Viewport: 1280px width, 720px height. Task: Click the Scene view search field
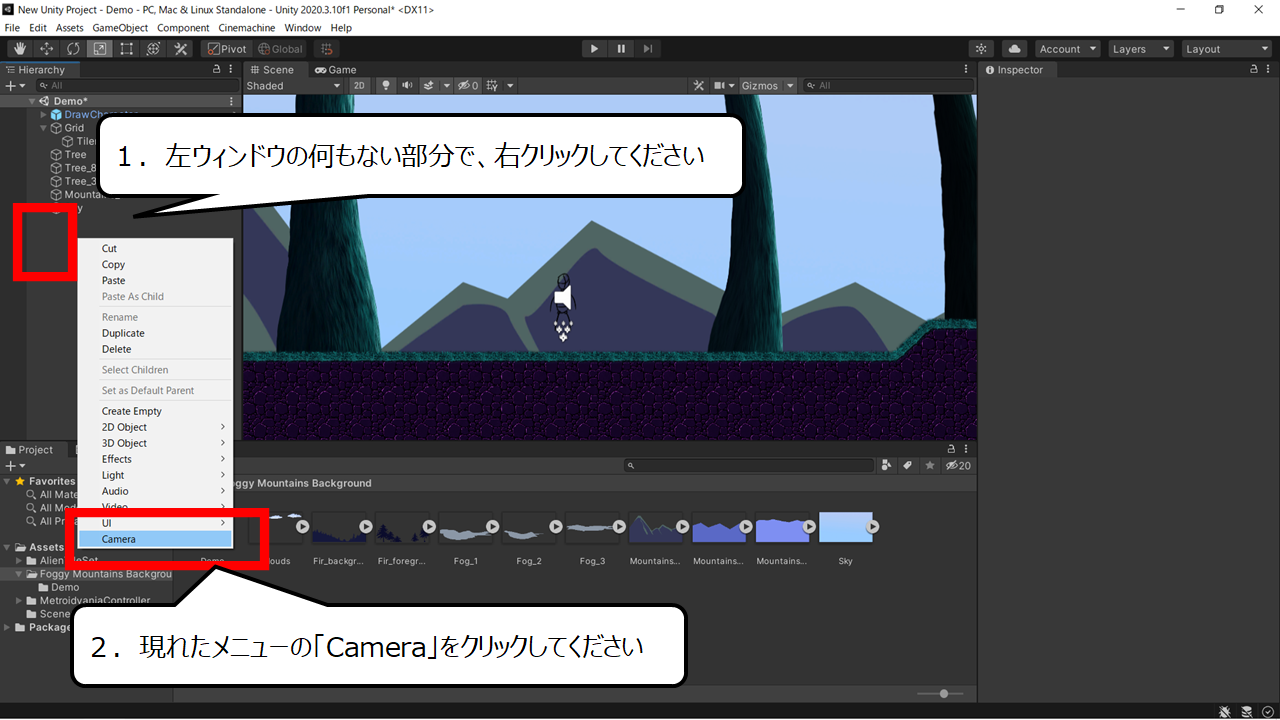[888, 86]
